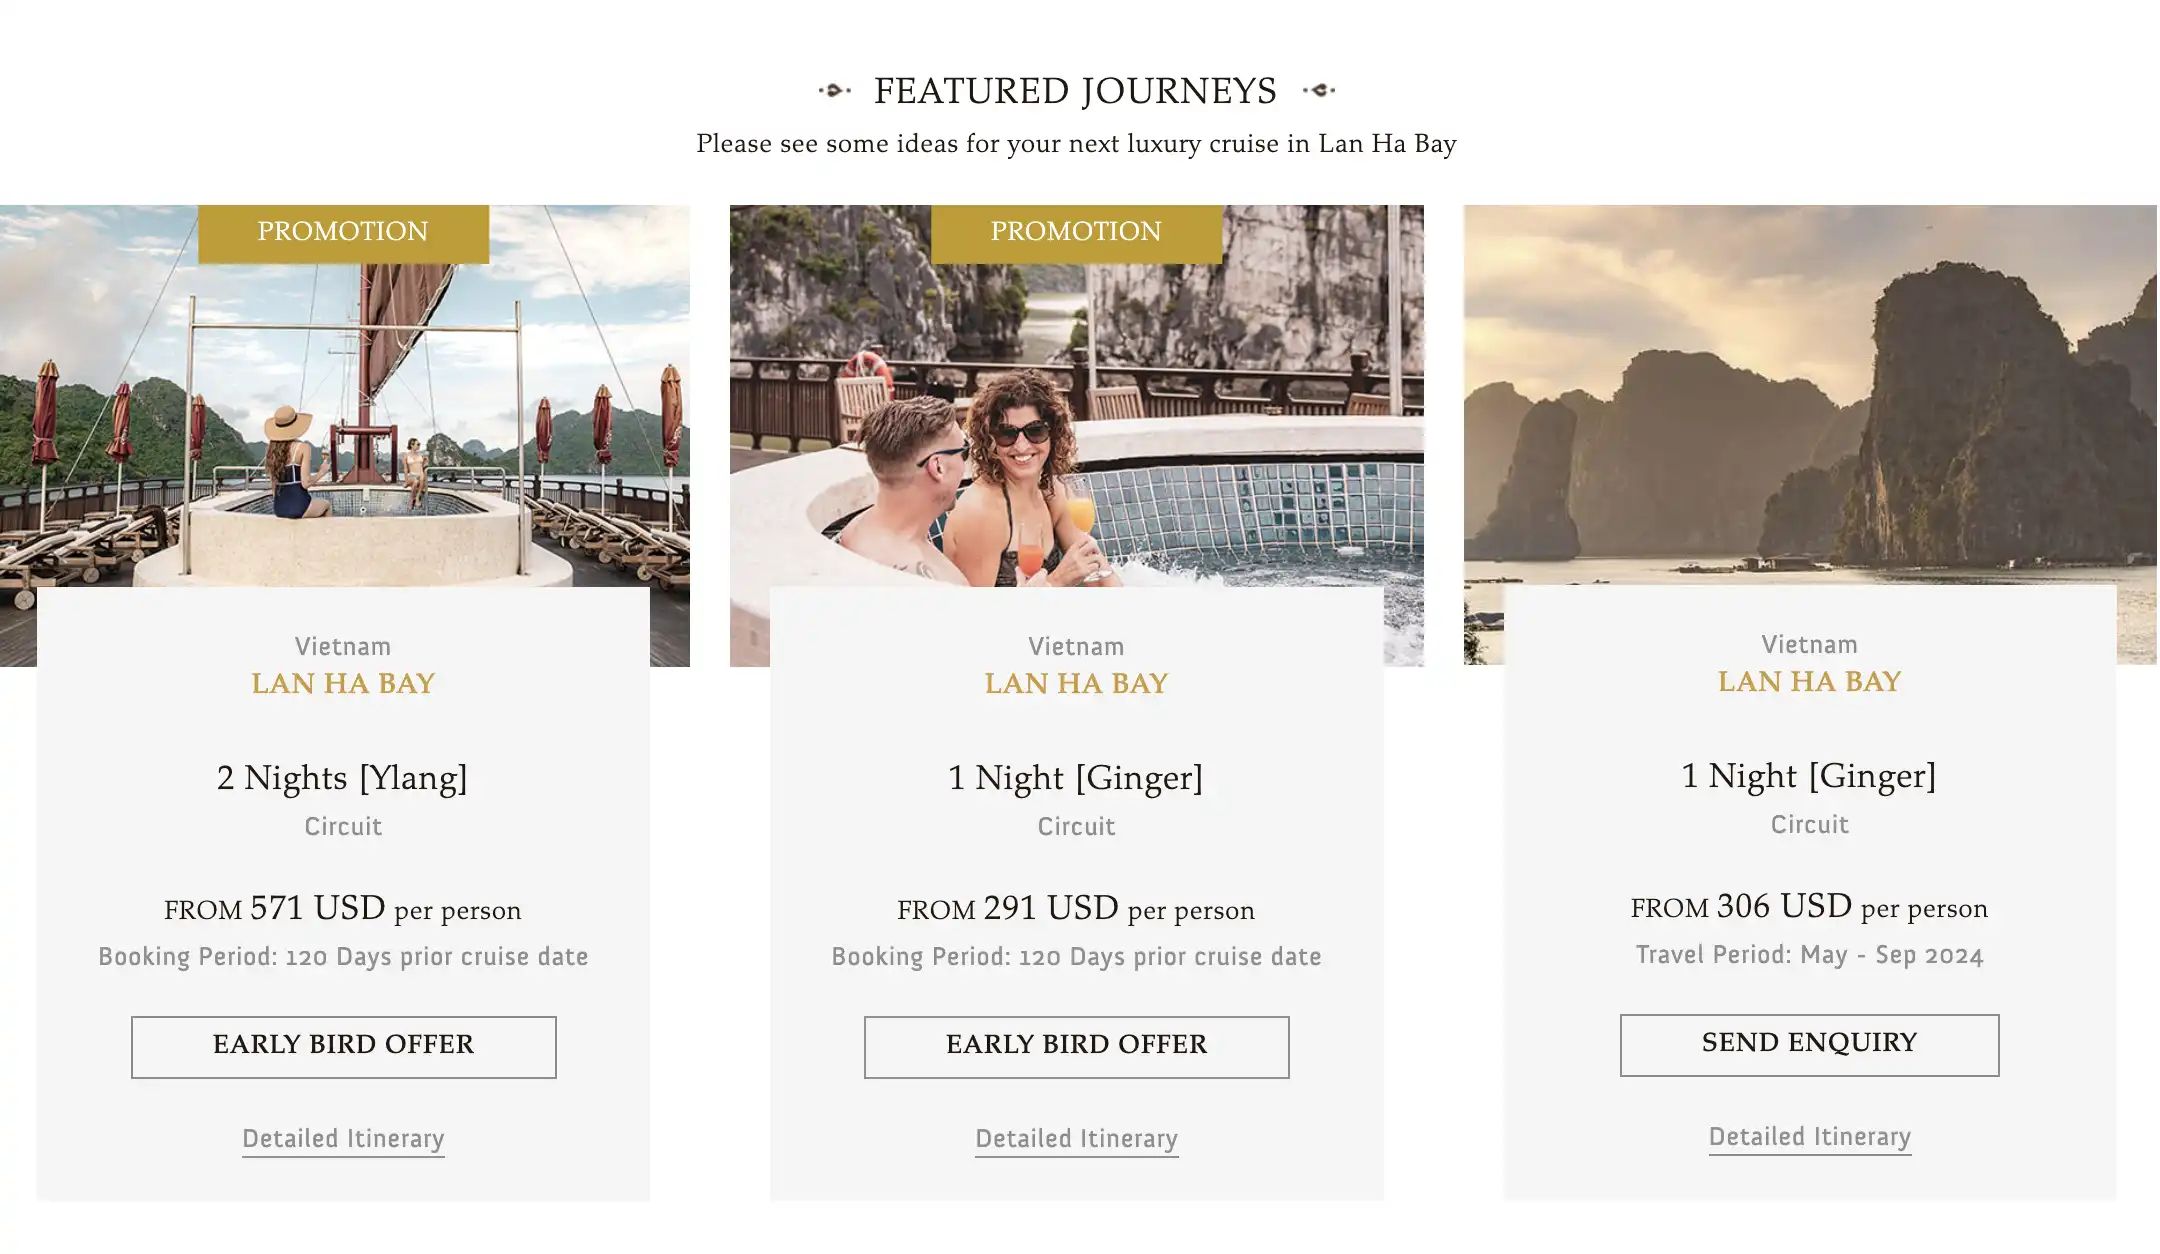Select the 1 Night [Ginger] title priced 291 USD
The image size is (2160, 1254).
(1076, 778)
